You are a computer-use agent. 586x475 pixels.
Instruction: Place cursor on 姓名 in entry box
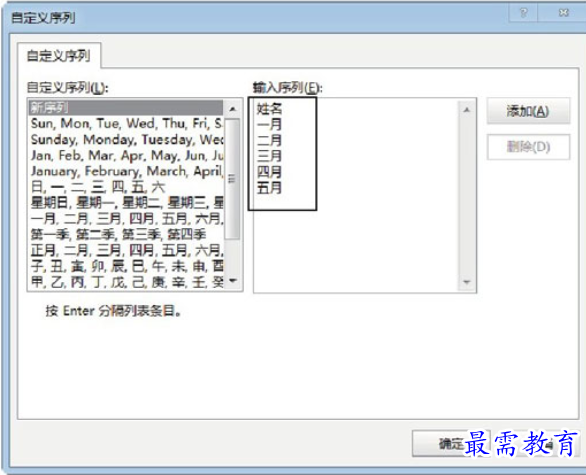point(269,109)
